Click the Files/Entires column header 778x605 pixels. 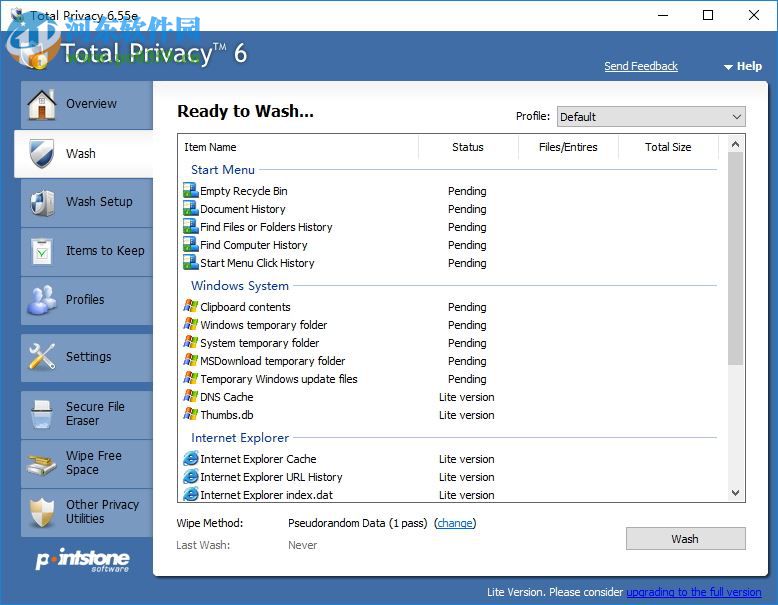568,147
